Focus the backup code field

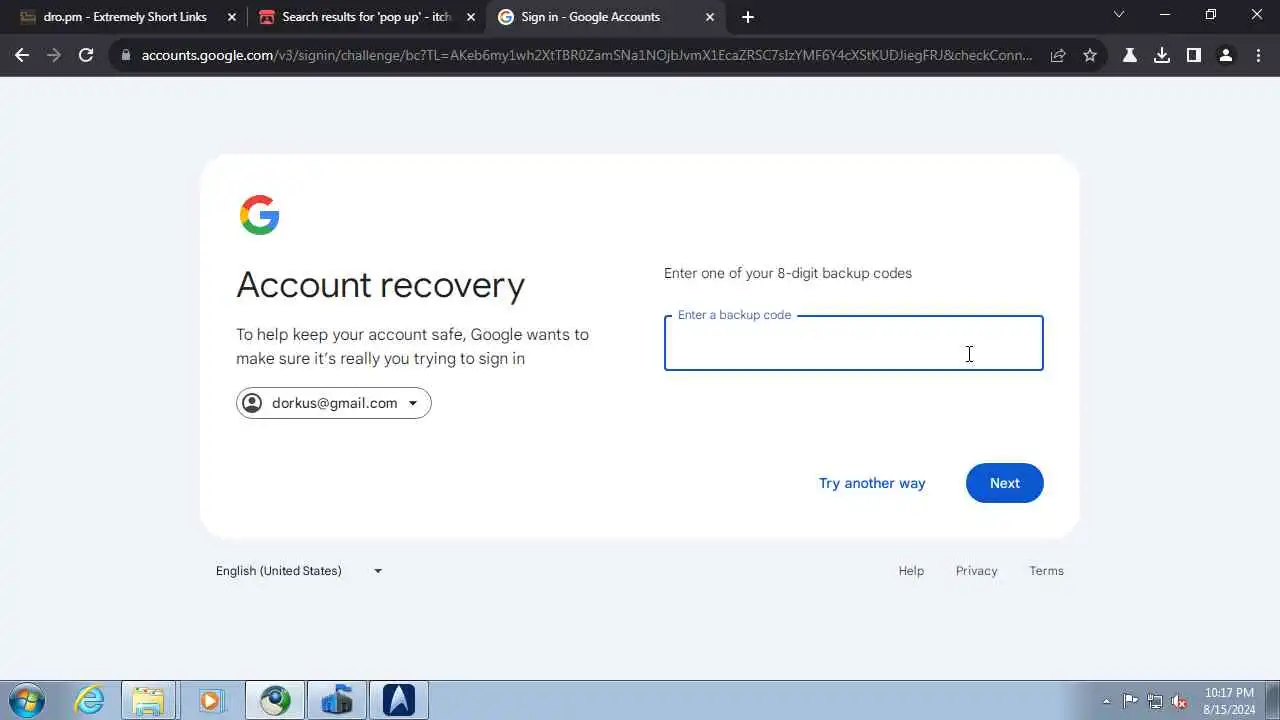click(x=853, y=343)
